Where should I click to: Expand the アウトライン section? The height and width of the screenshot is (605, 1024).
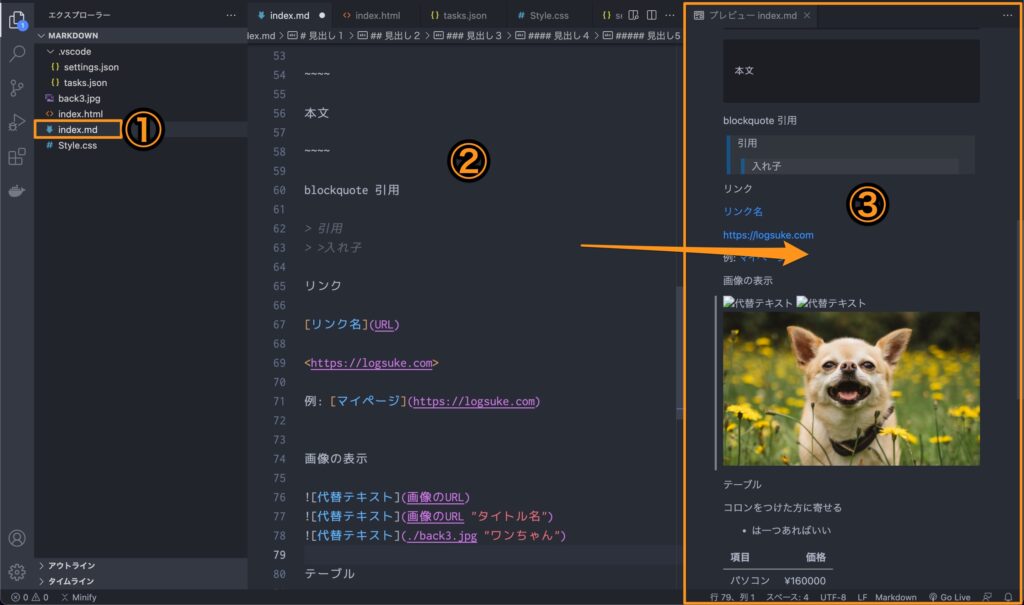pyautogui.click(x=70, y=565)
